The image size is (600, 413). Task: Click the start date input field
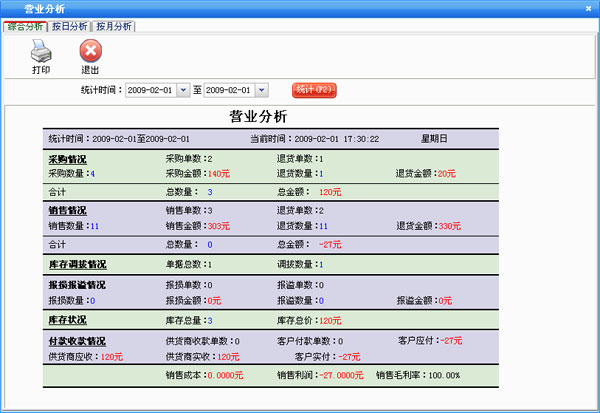tap(150, 90)
